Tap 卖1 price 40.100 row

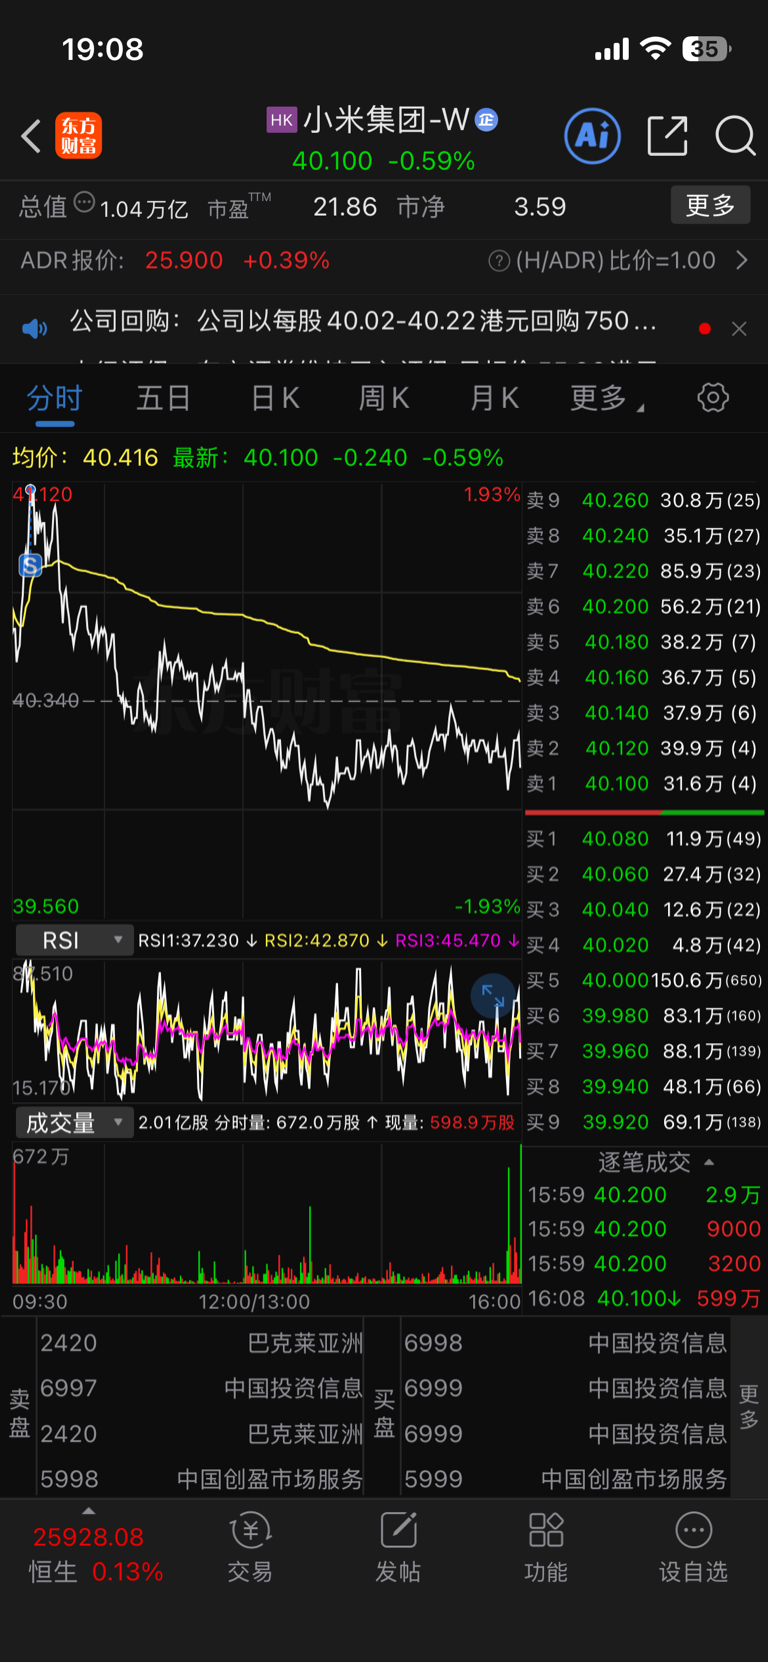644,784
